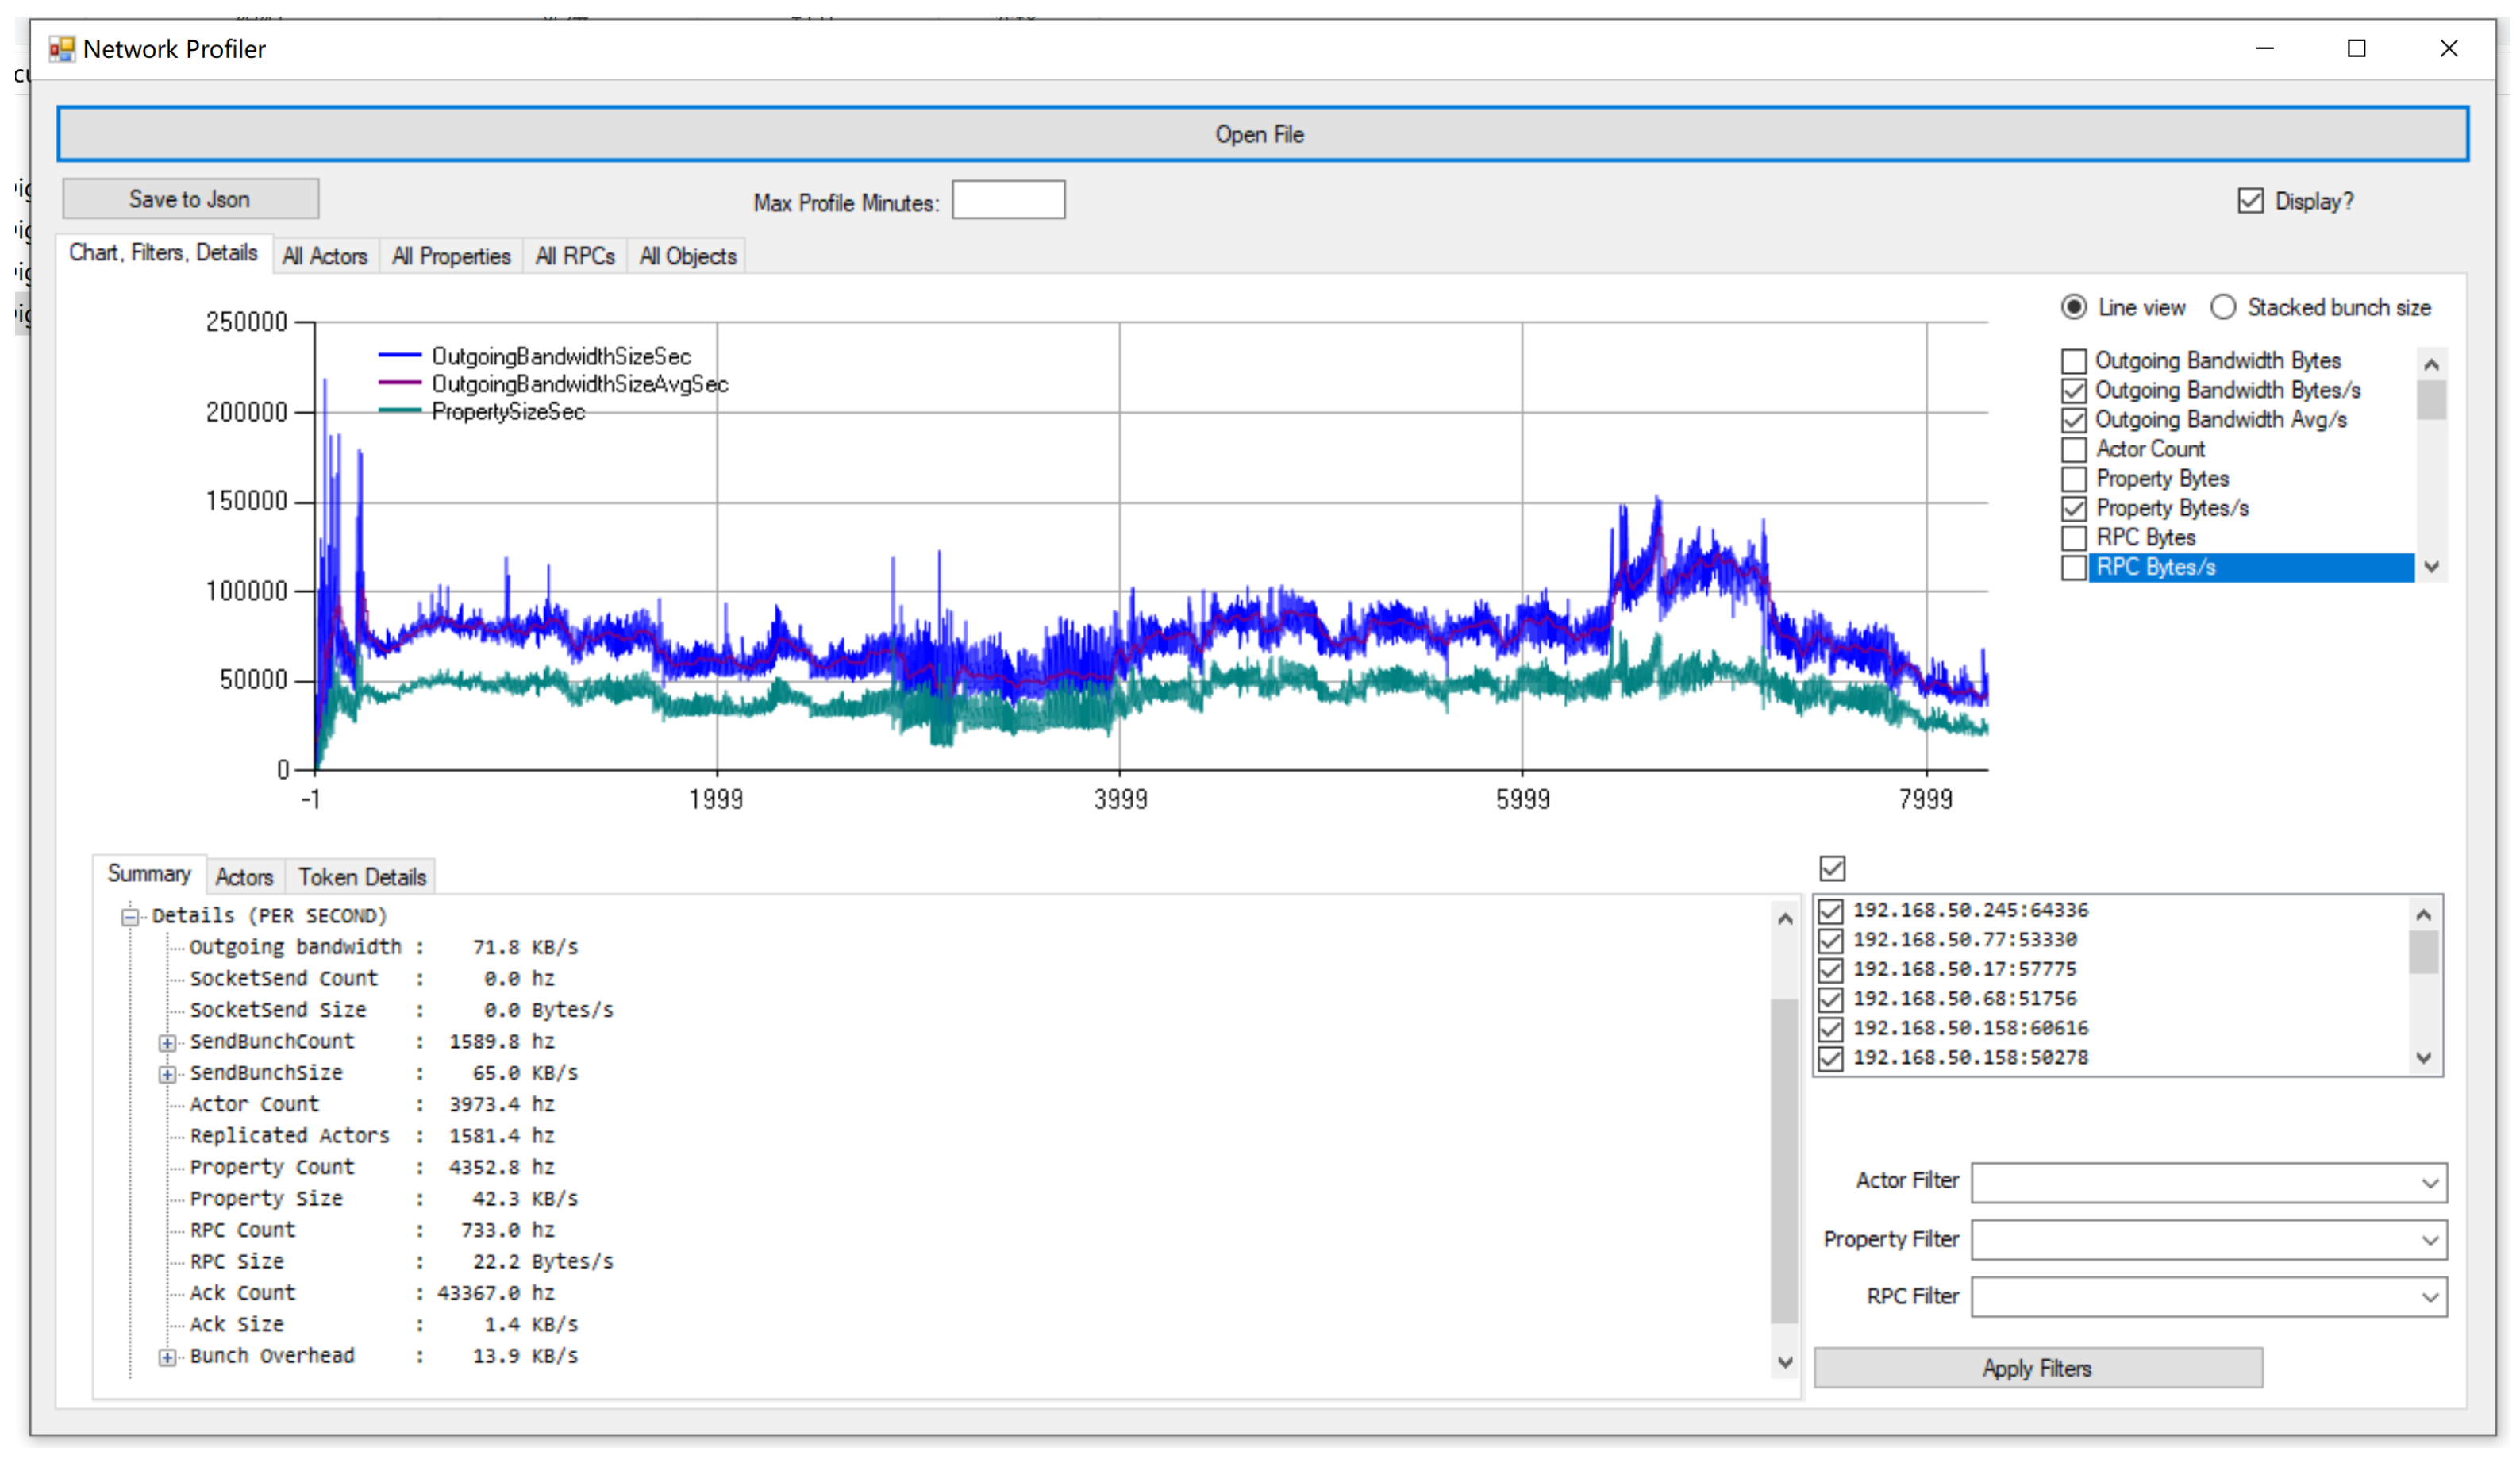Enable the Actor Count checkbox
2520x1467 pixels.
tap(2074, 450)
